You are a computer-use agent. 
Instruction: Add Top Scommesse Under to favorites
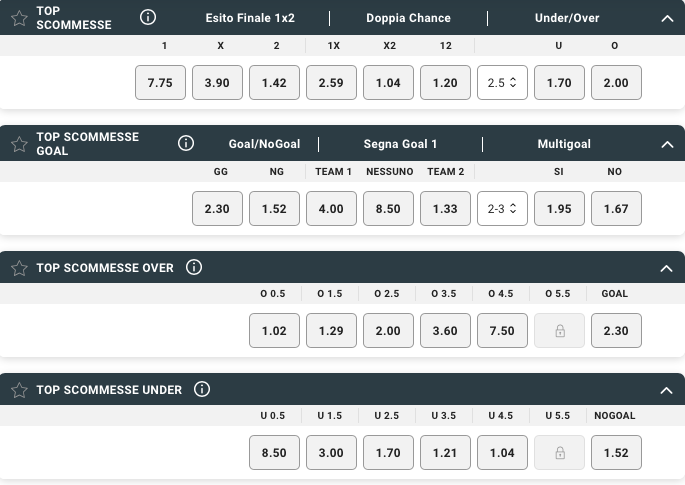pos(19,390)
